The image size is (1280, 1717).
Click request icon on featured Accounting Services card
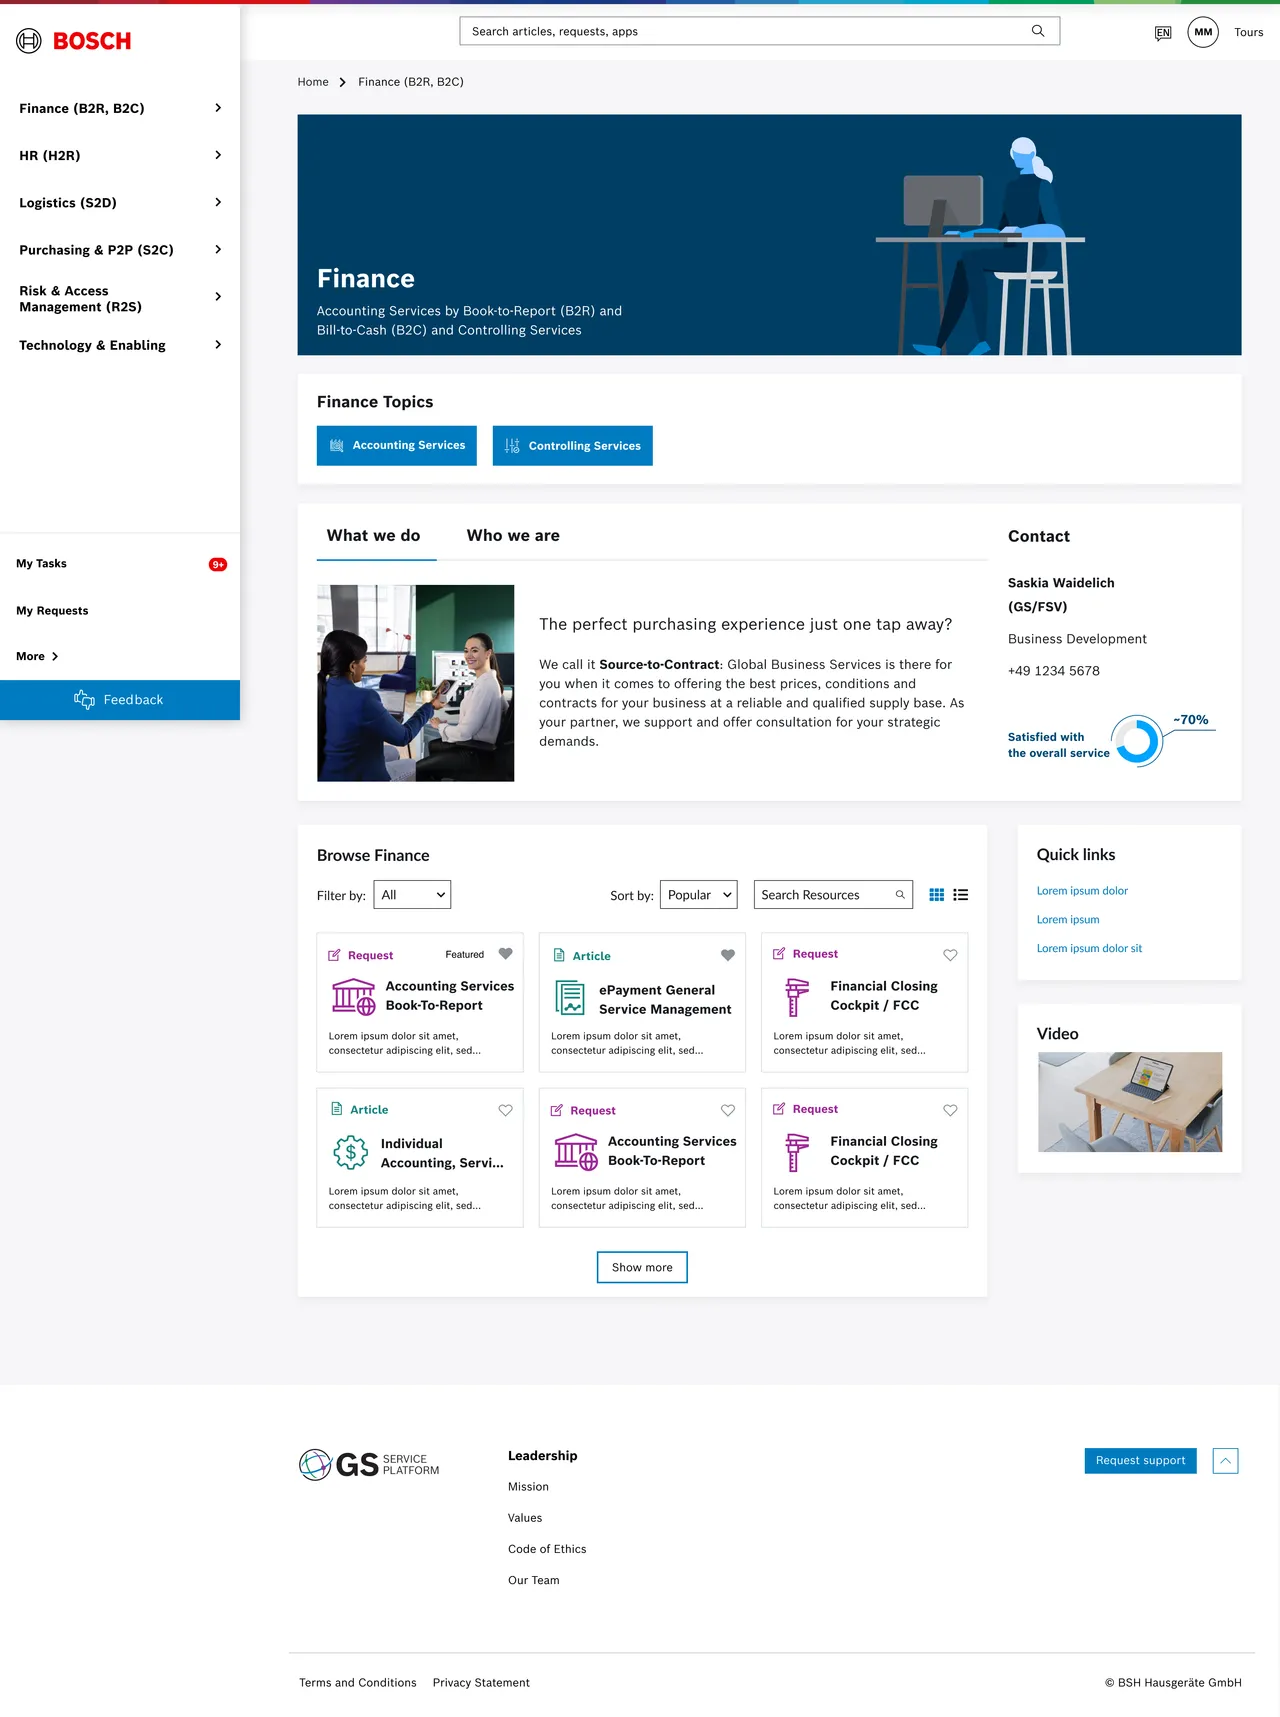coord(335,955)
